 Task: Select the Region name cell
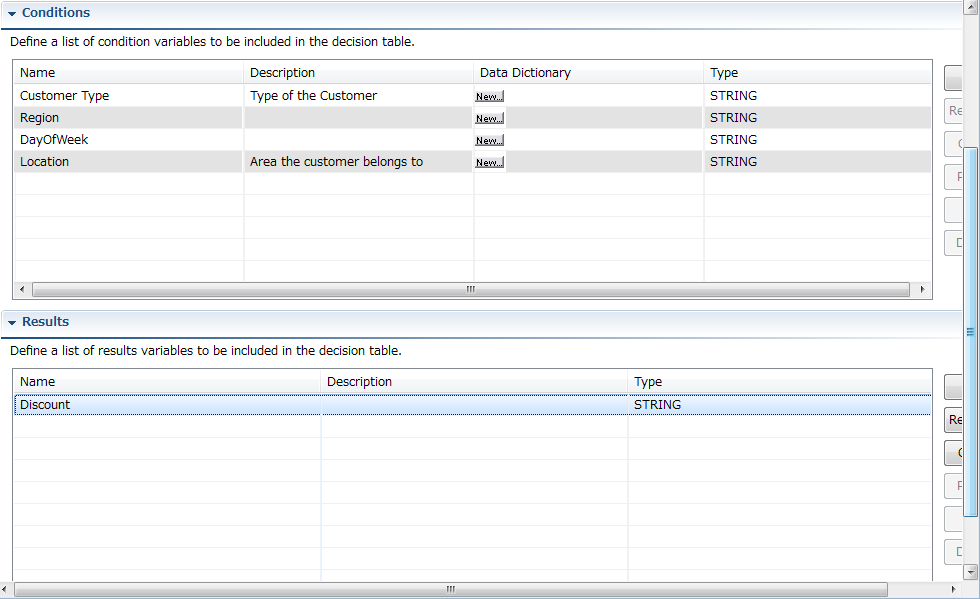(x=128, y=118)
